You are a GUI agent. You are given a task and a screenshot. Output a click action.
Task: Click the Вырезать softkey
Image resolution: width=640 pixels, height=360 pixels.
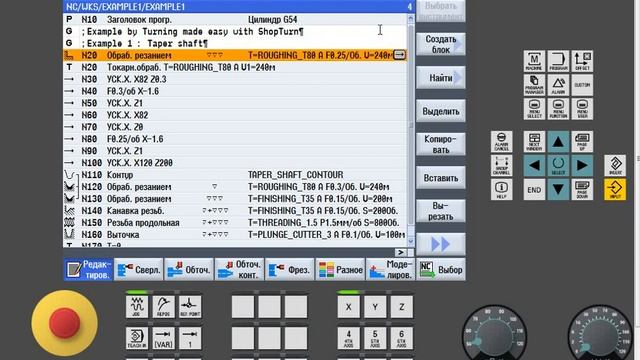point(441,211)
